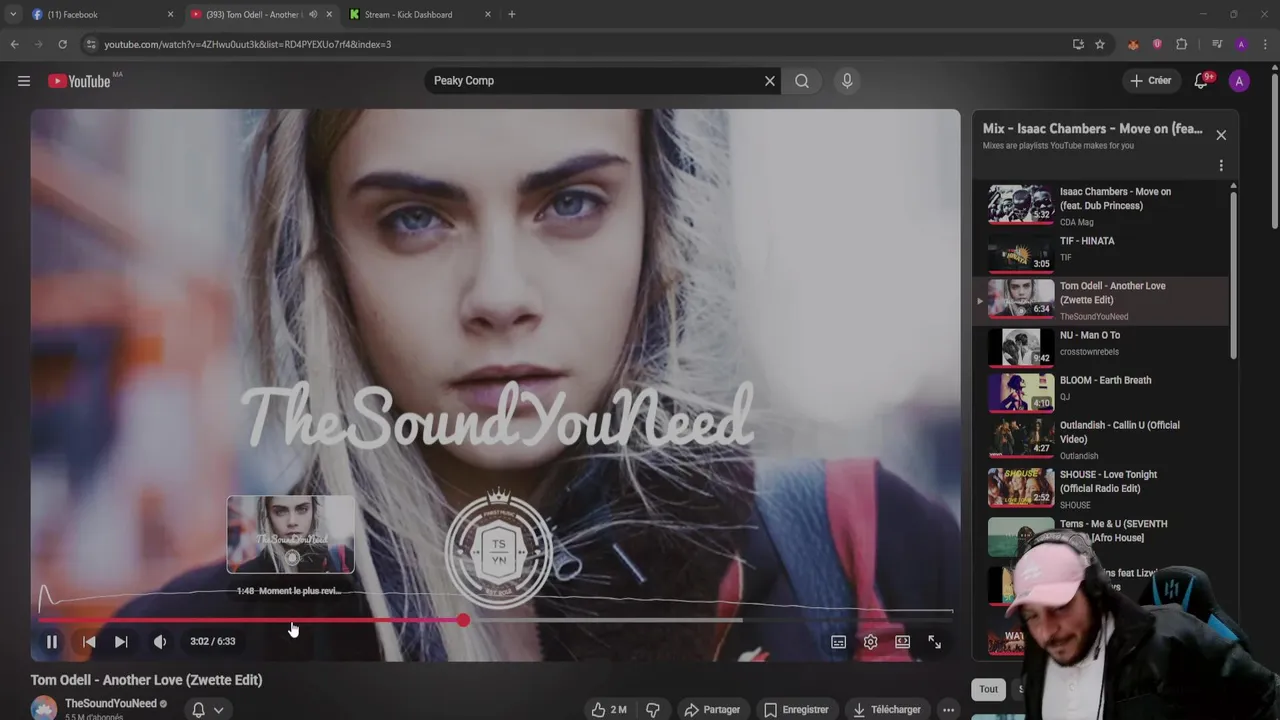Play TIF - HINATA from the mix
1280x720 pixels.
click(1100, 252)
